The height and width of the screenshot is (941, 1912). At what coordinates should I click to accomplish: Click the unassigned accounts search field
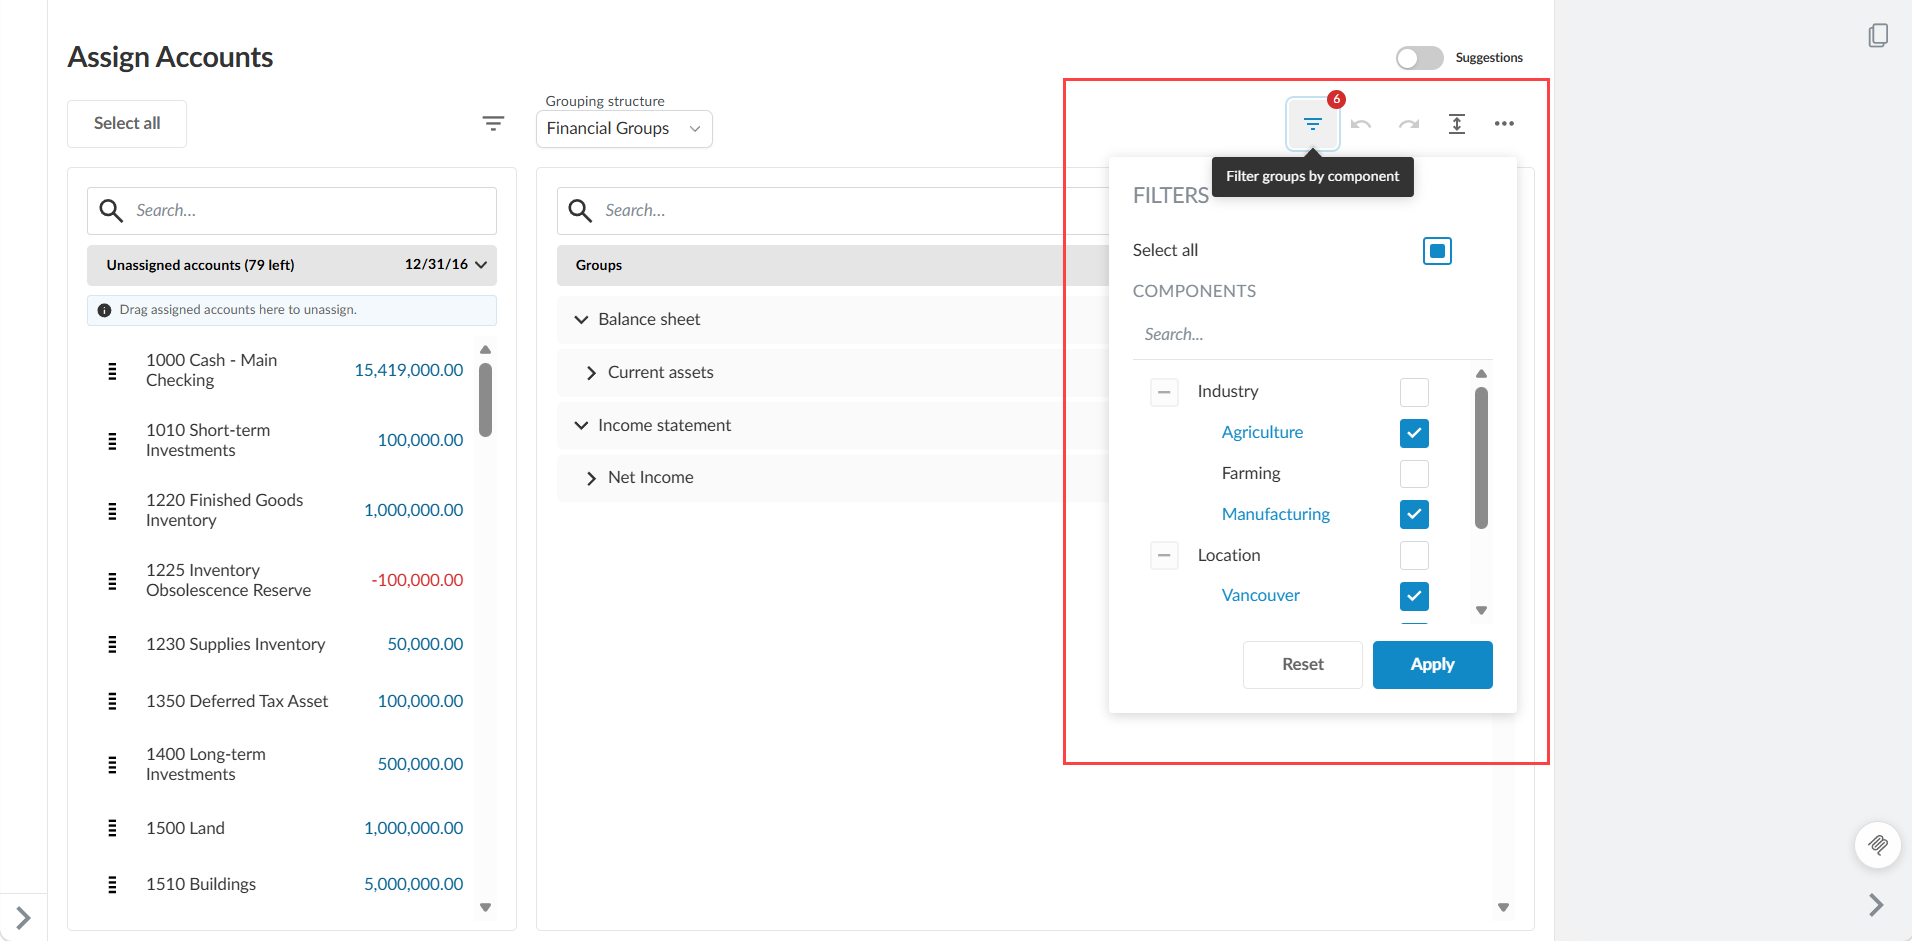[292, 211]
